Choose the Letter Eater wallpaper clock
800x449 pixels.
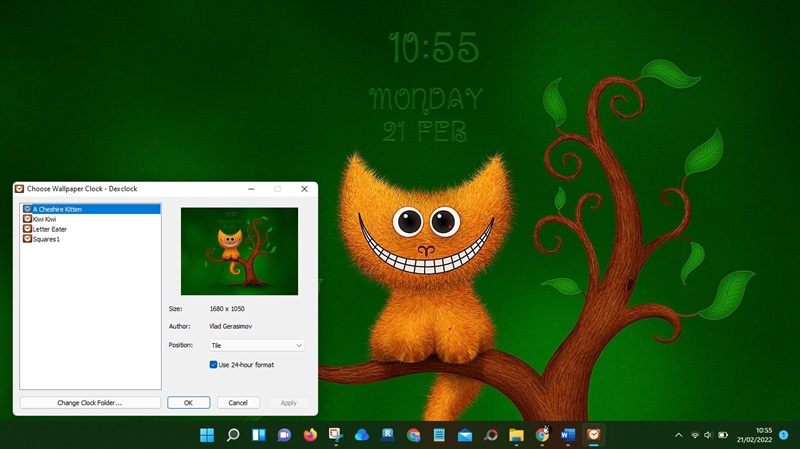49,229
